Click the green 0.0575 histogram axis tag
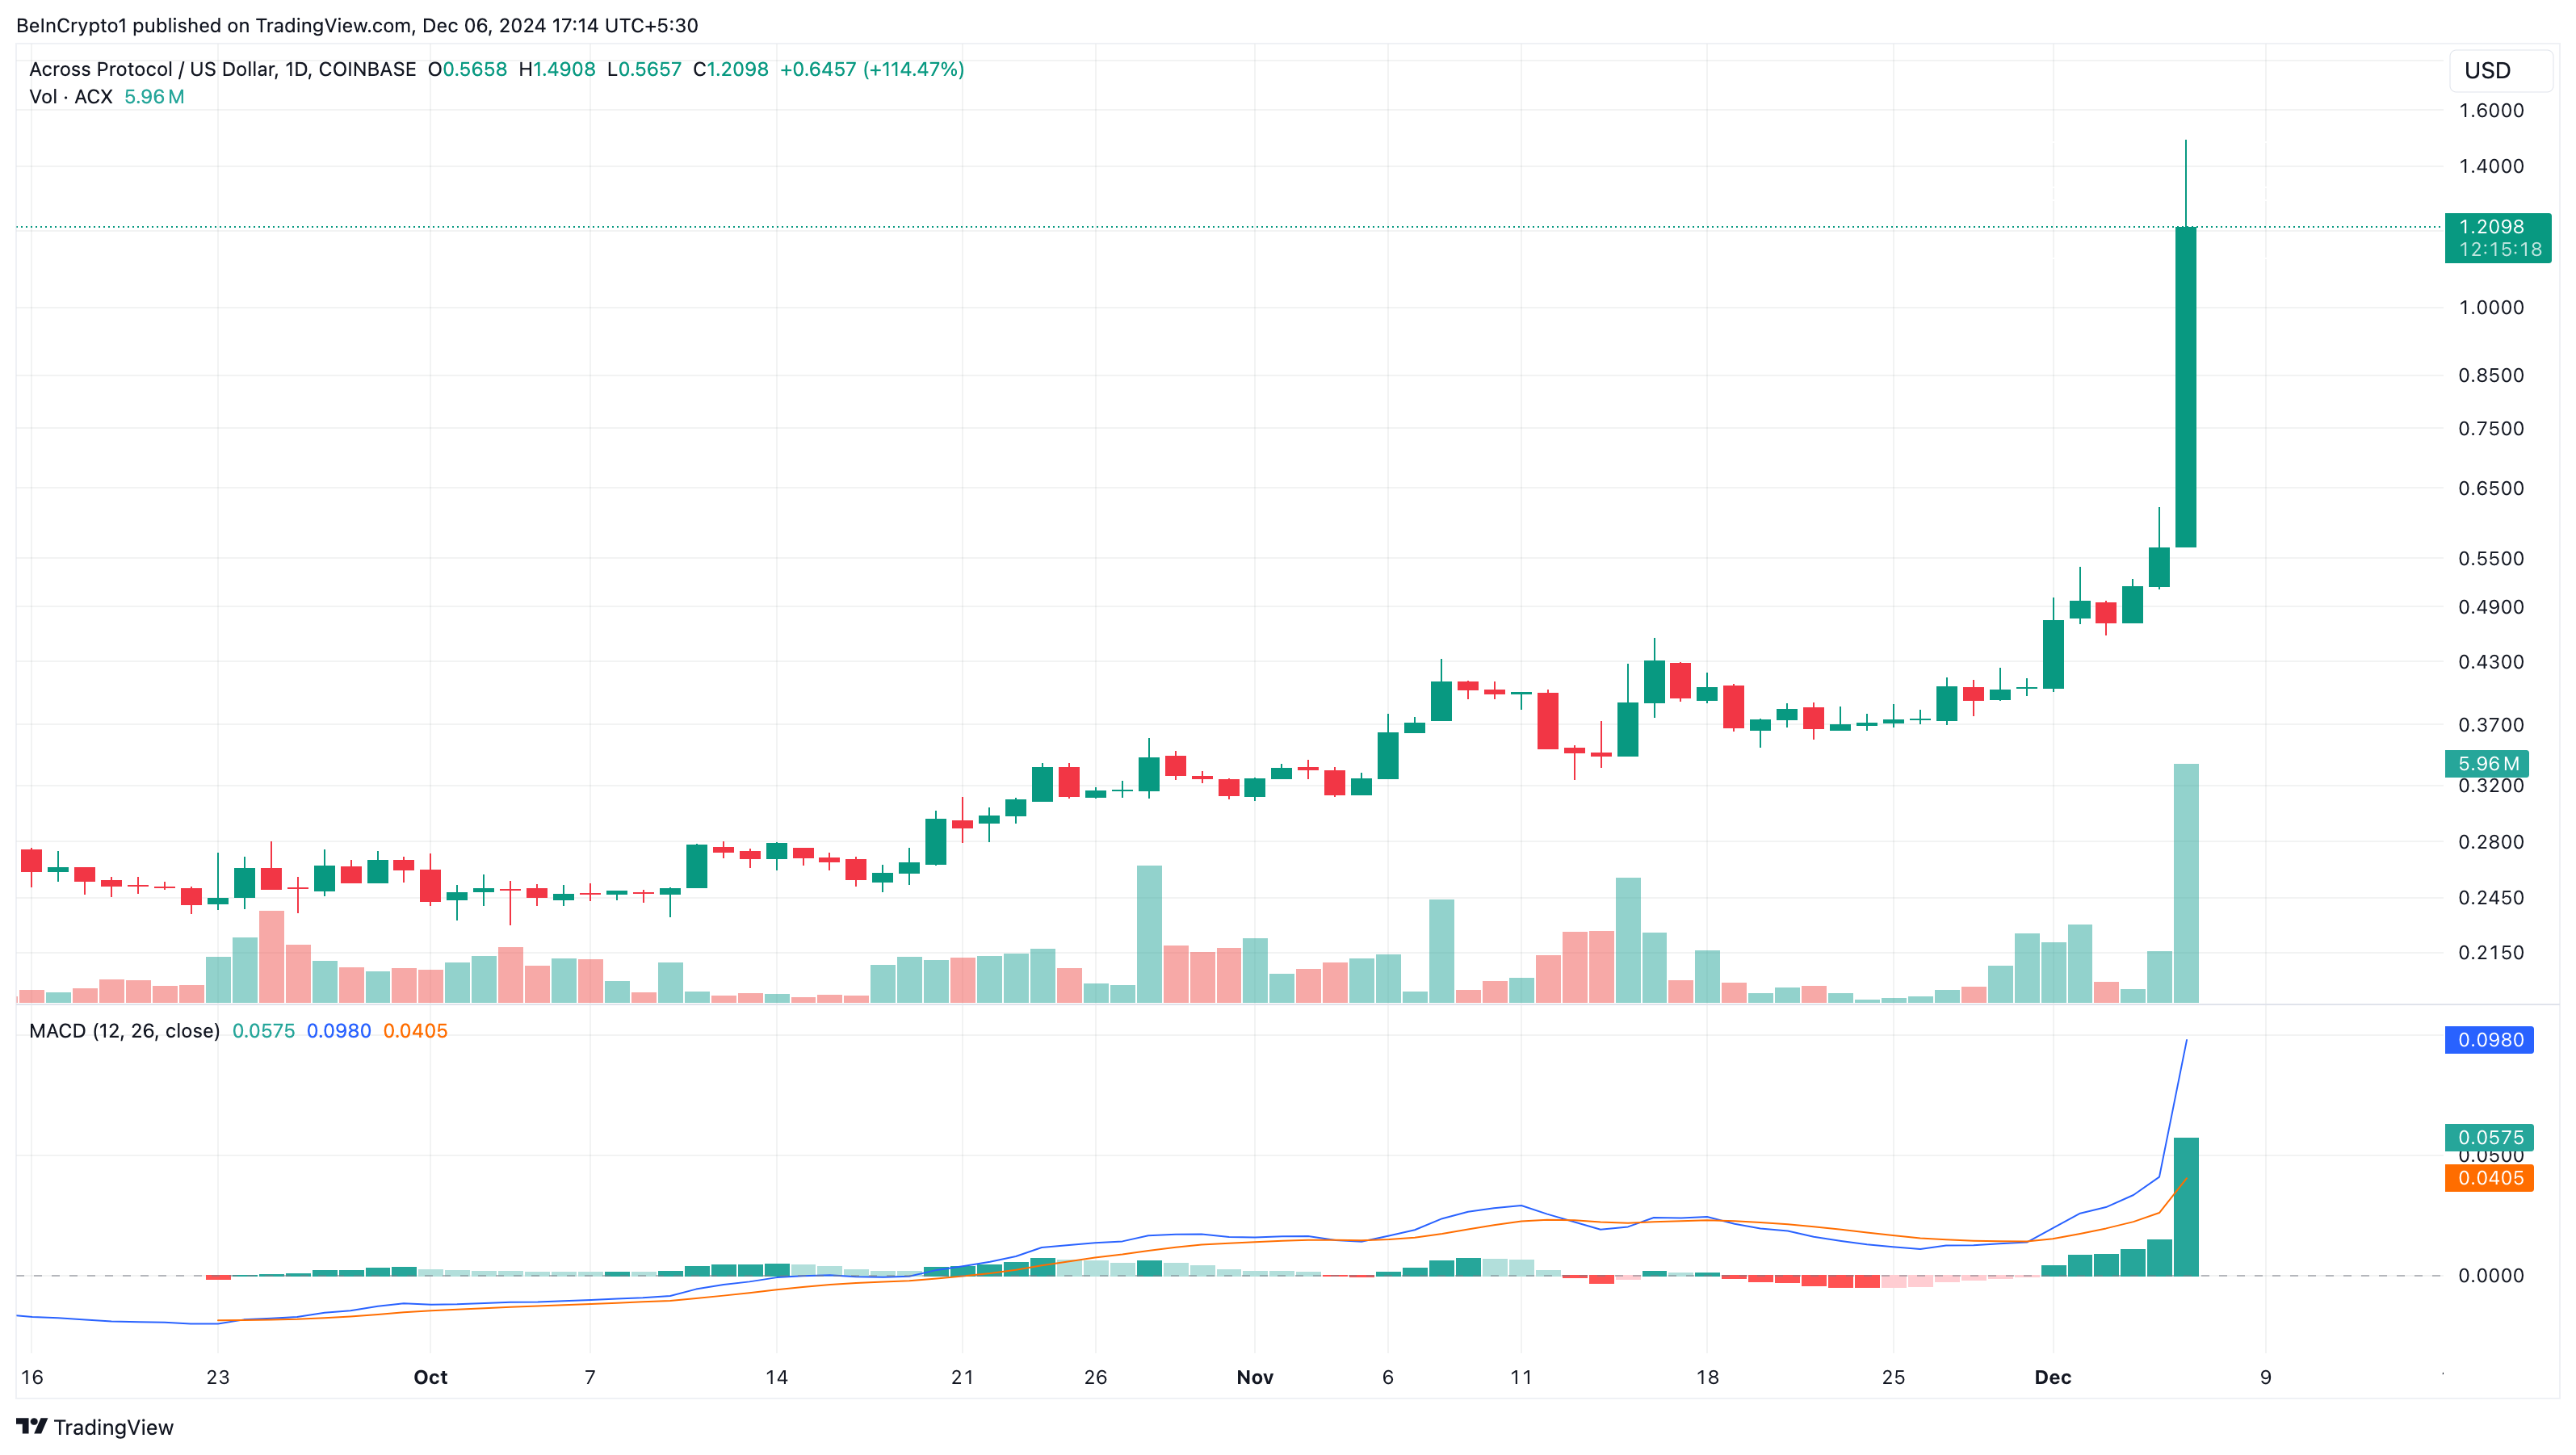The image size is (2576, 1455). 2489,1137
